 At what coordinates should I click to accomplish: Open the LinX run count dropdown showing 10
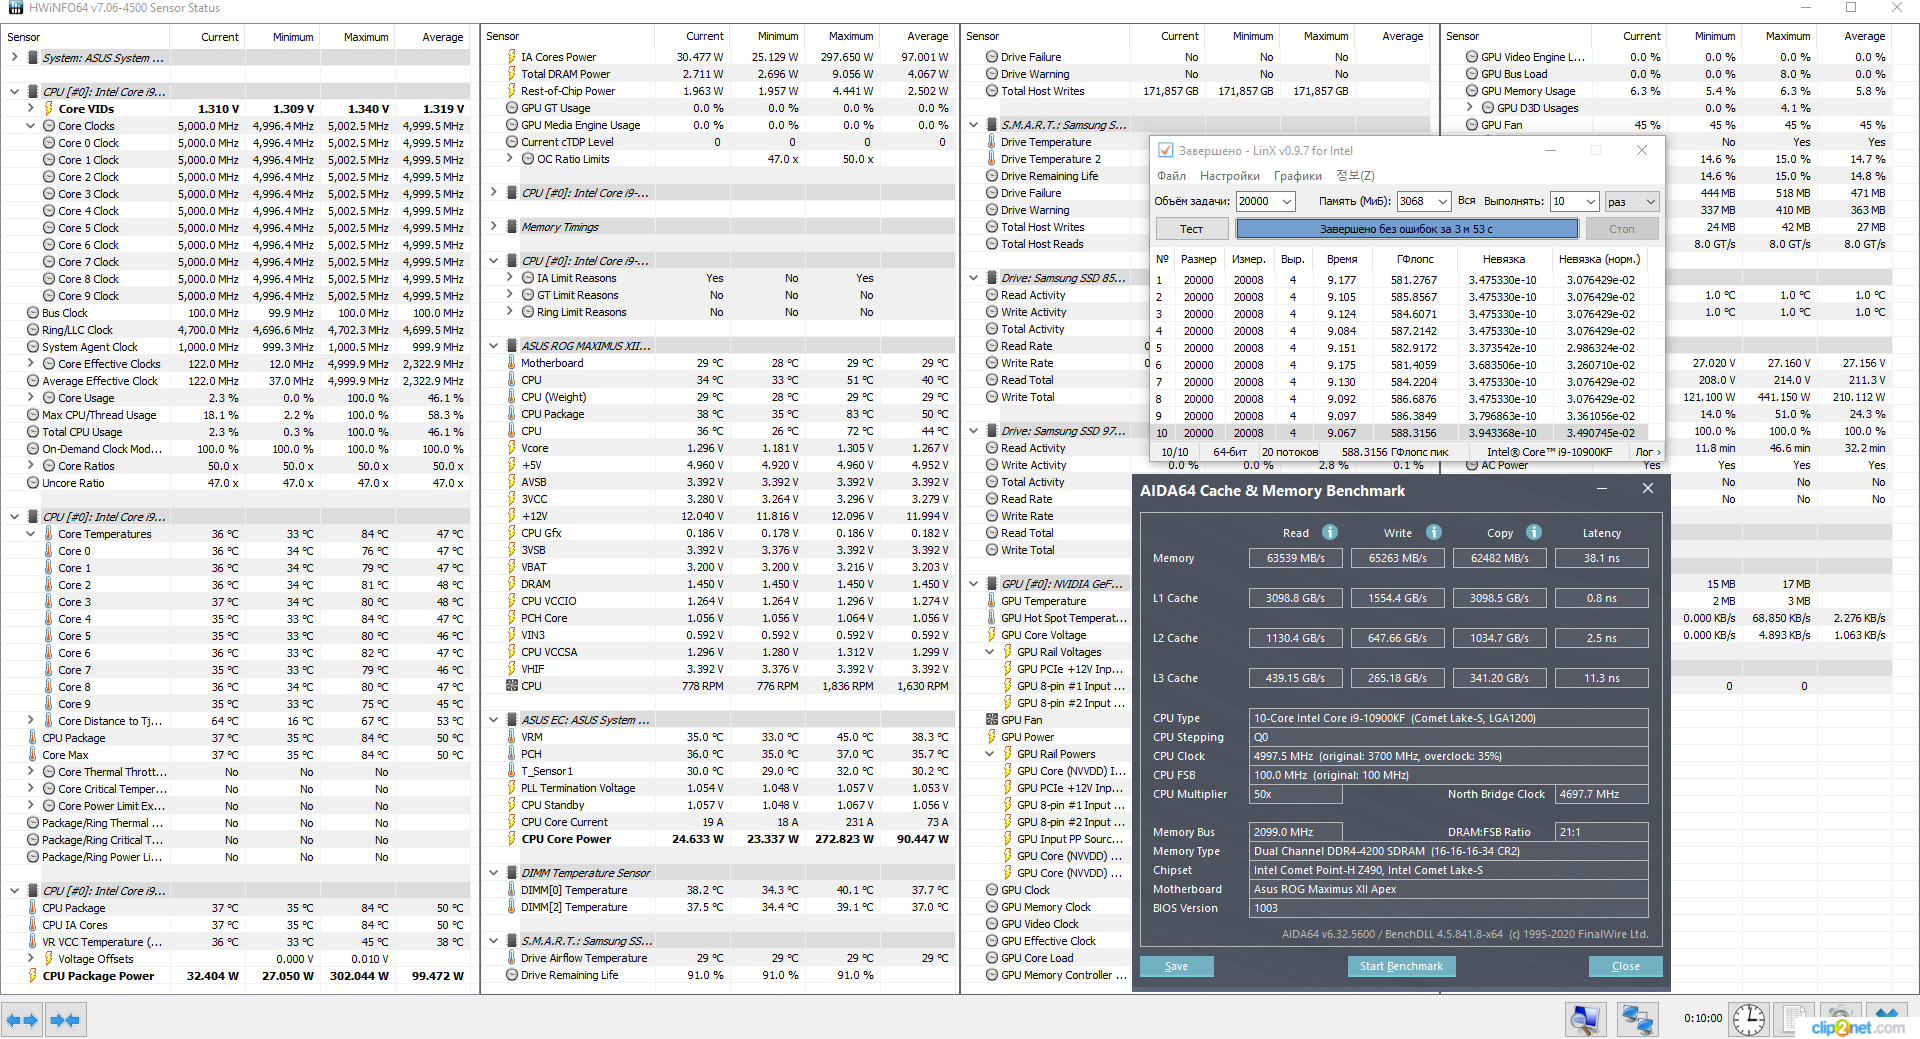pos(1591,201)
